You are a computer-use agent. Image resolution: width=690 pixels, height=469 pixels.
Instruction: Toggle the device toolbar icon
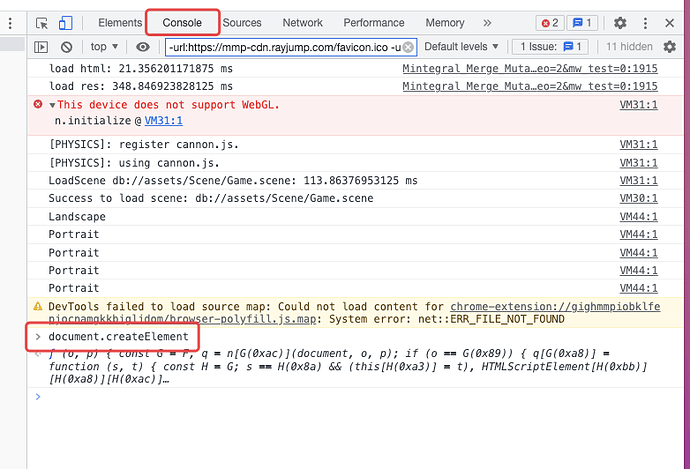(x=66, y=23)
